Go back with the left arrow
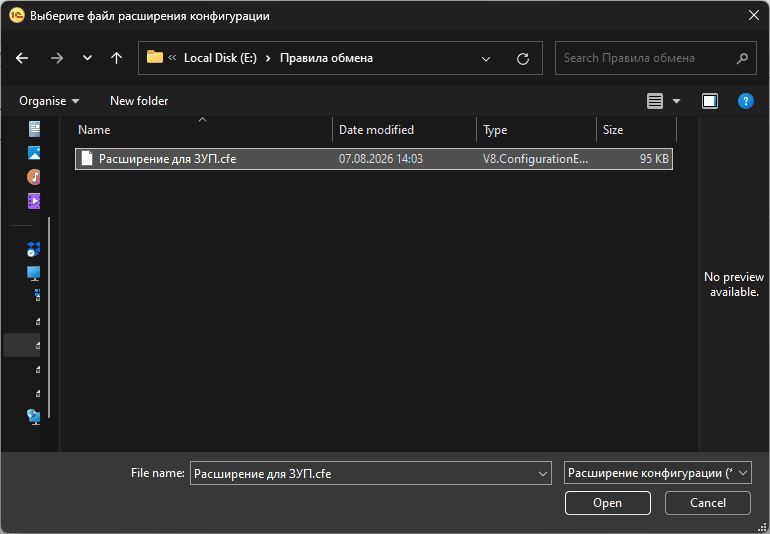The width and height of the screenshot is (770, 534). click(x=22, y=58)
